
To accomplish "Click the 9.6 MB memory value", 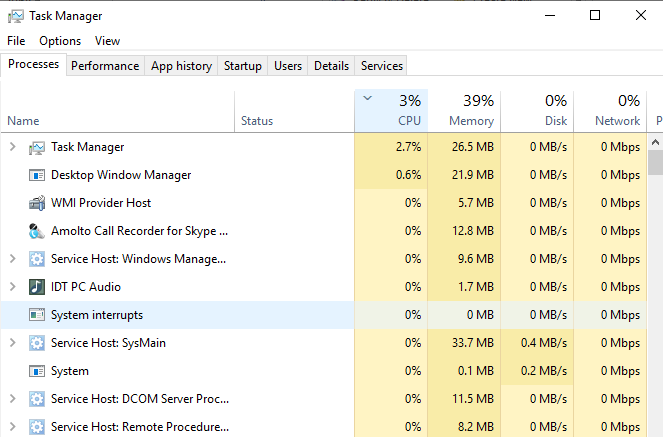I will pyautogui.click(x=476, y=259).
